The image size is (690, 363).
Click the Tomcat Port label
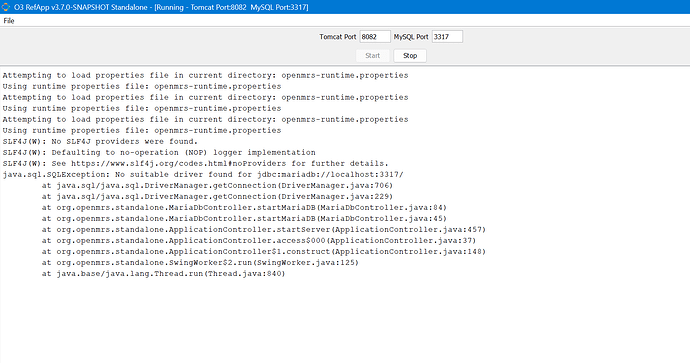pyautogui.click(x=338, y=37)
